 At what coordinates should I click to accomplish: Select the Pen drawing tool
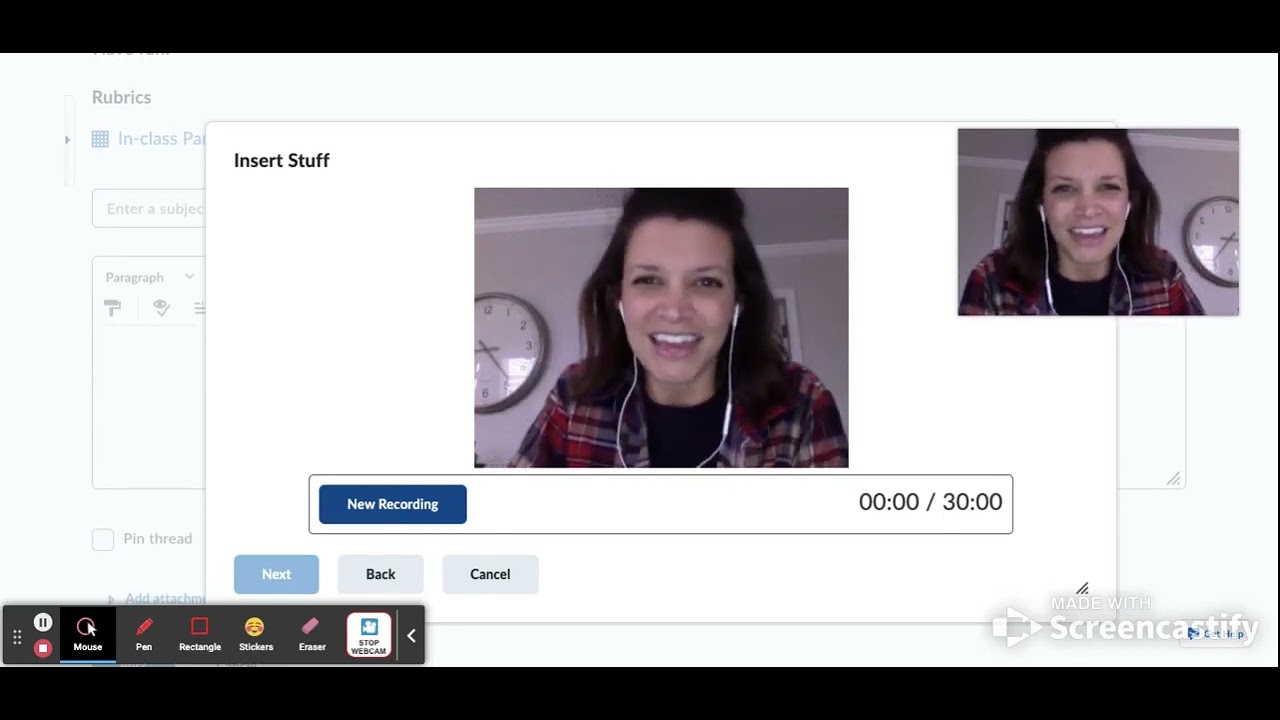[x=144, y=635]
